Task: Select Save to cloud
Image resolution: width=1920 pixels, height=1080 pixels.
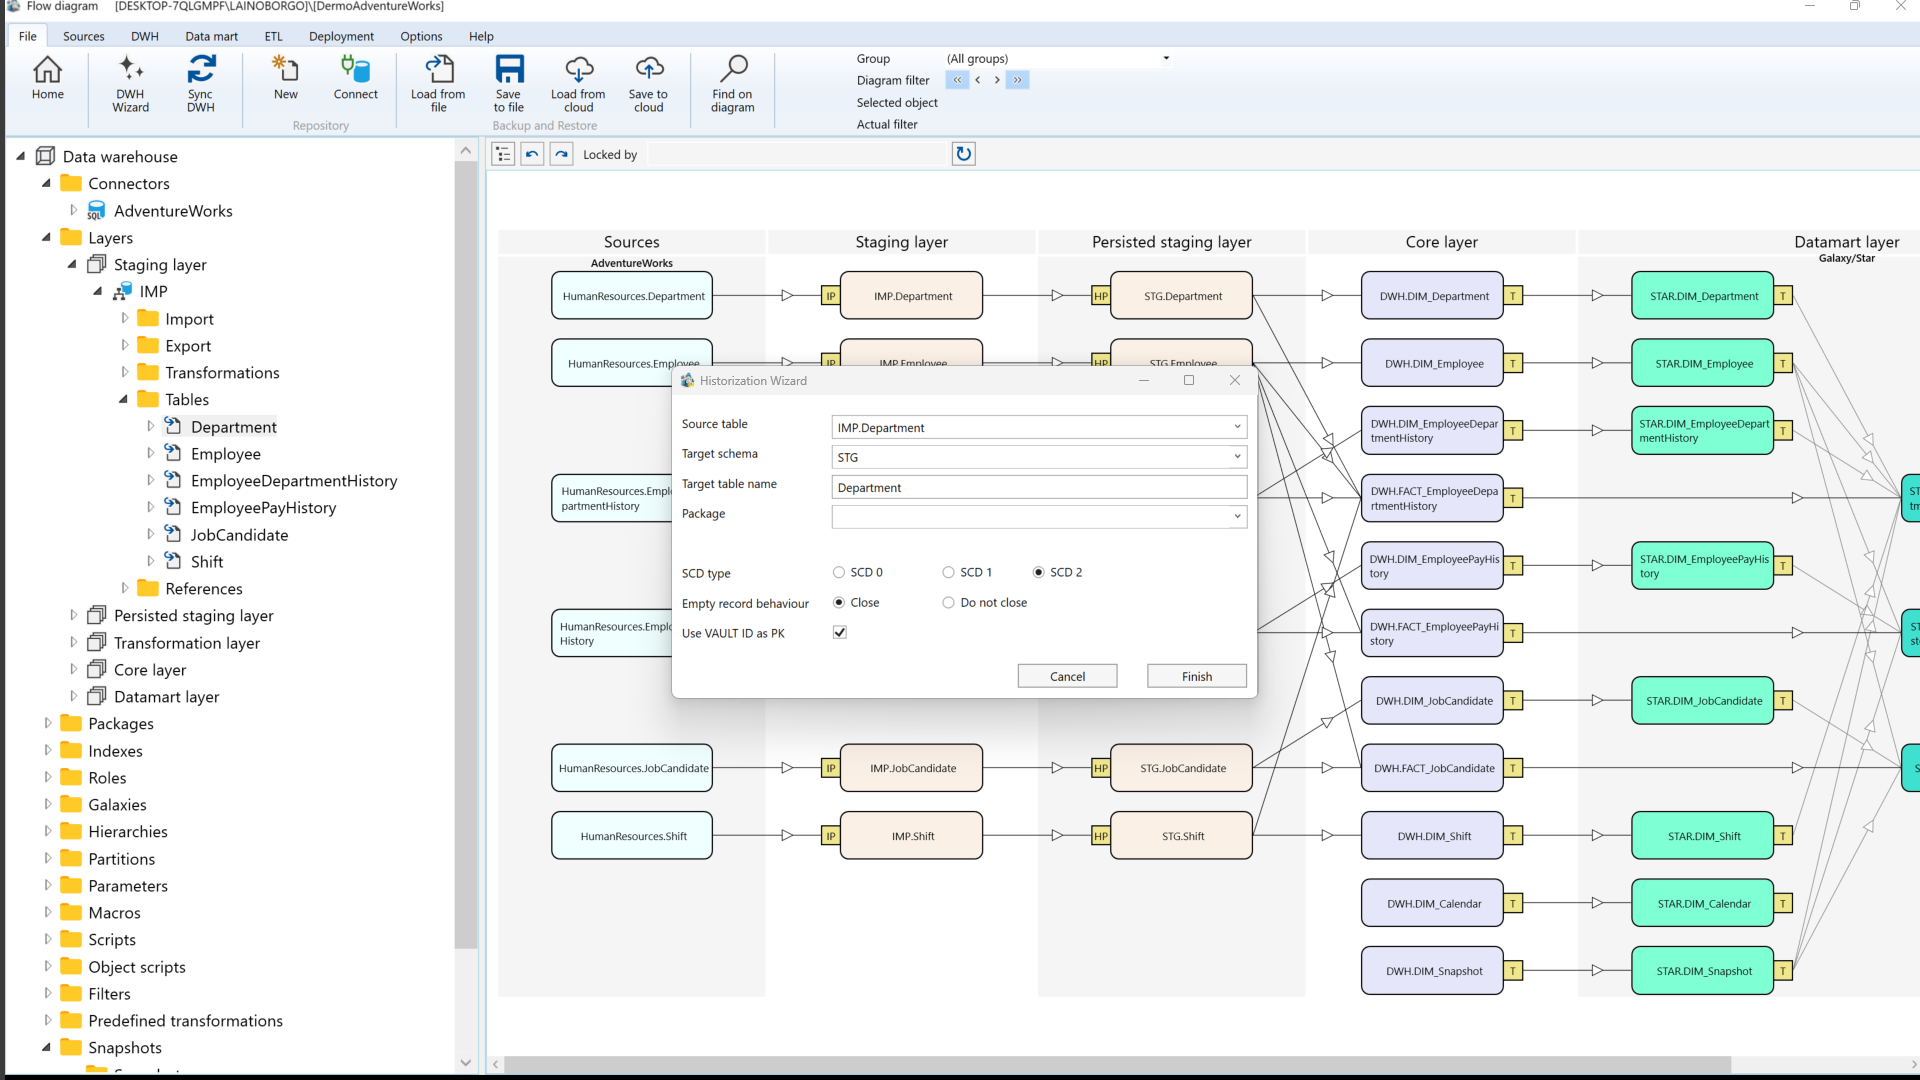Action: pos(649,84)
